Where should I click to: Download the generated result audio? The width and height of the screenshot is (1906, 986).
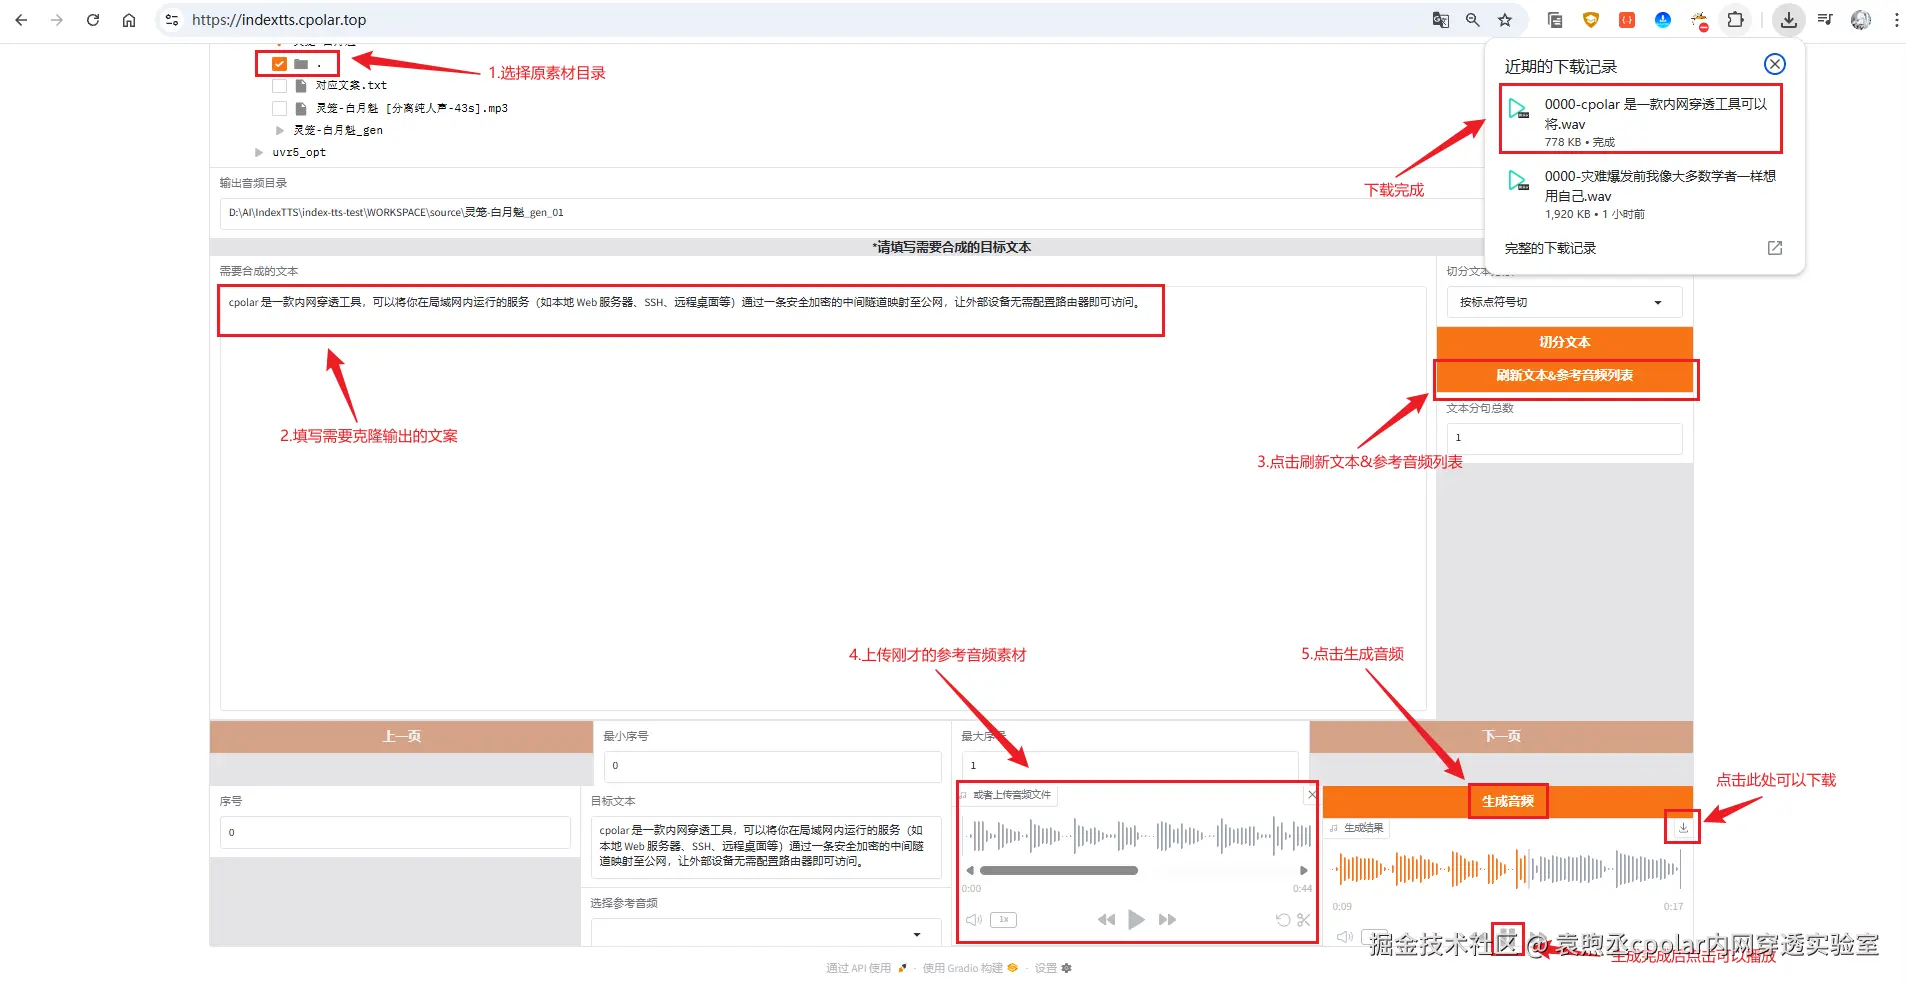pos(1683,828)
